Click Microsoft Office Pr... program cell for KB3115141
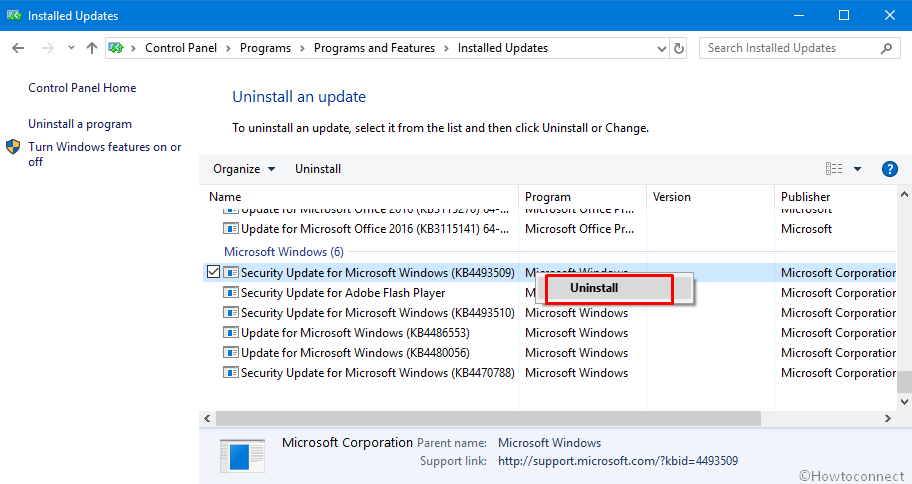 [x=579, y=229]
